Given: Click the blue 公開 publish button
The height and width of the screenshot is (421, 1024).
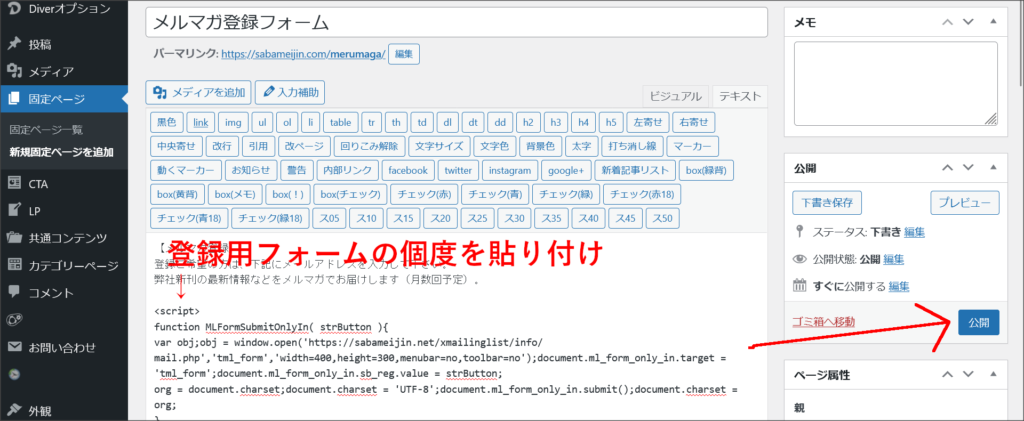Looking at the screenshot, I should pos(978,322).
